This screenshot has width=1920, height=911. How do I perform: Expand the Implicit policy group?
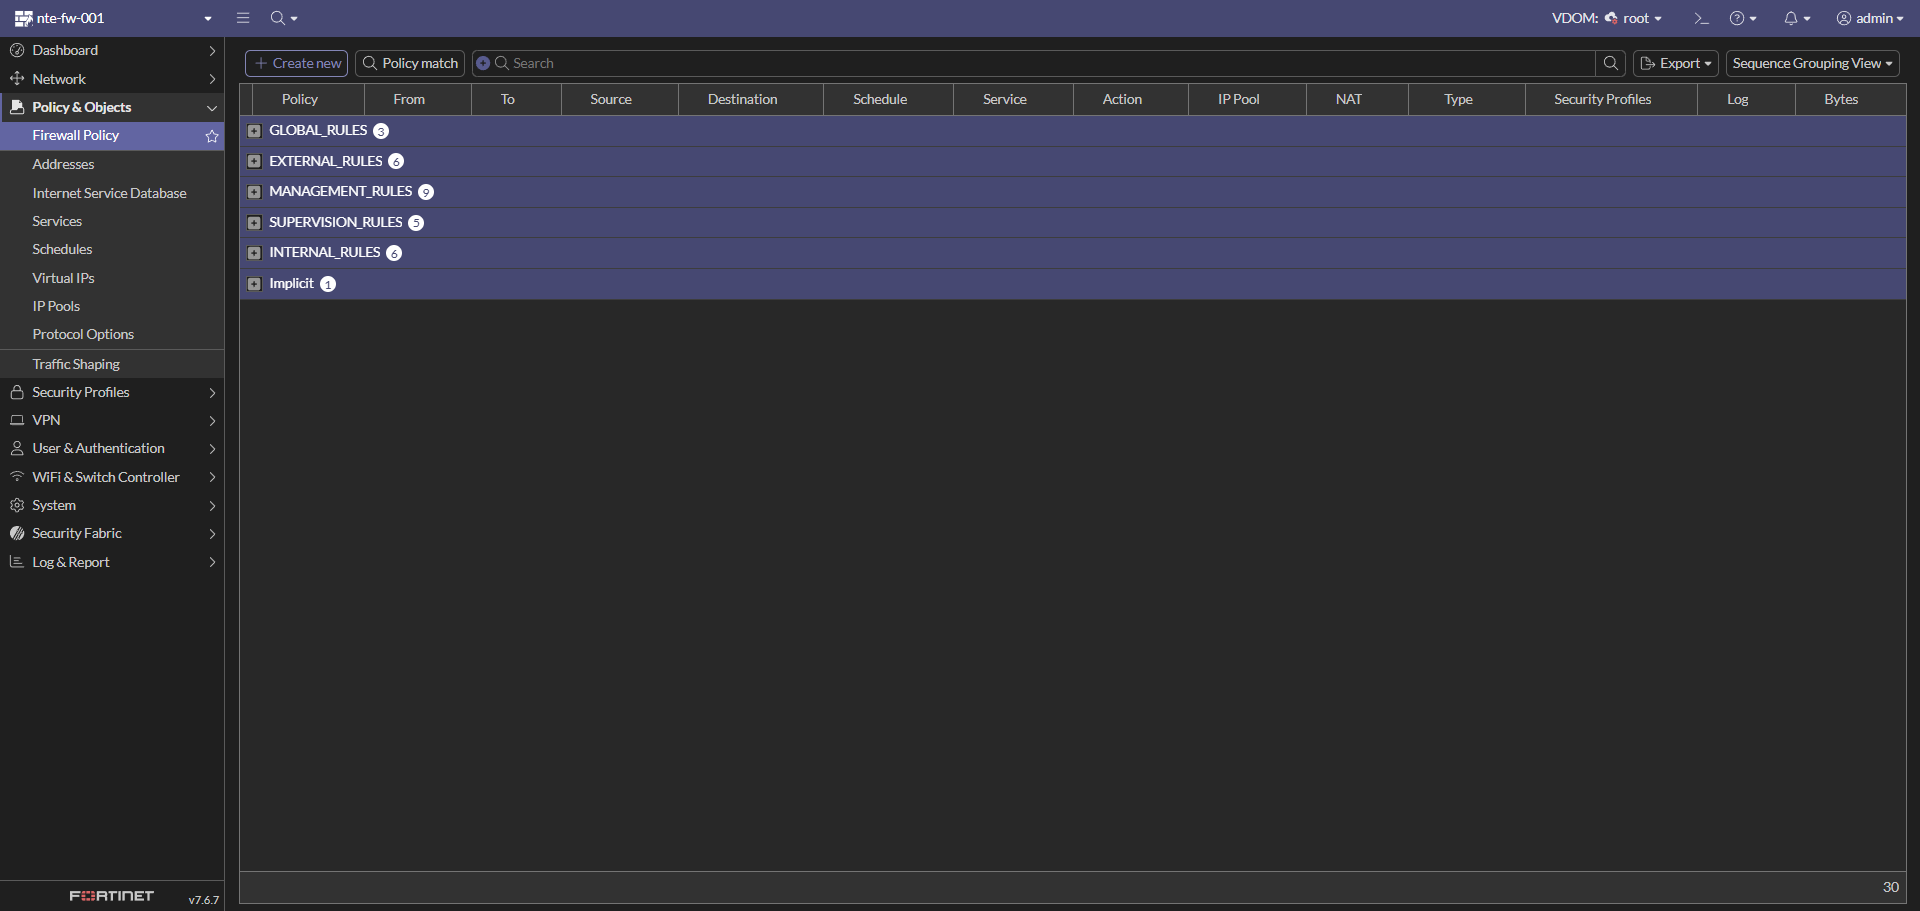coord(254,284)
